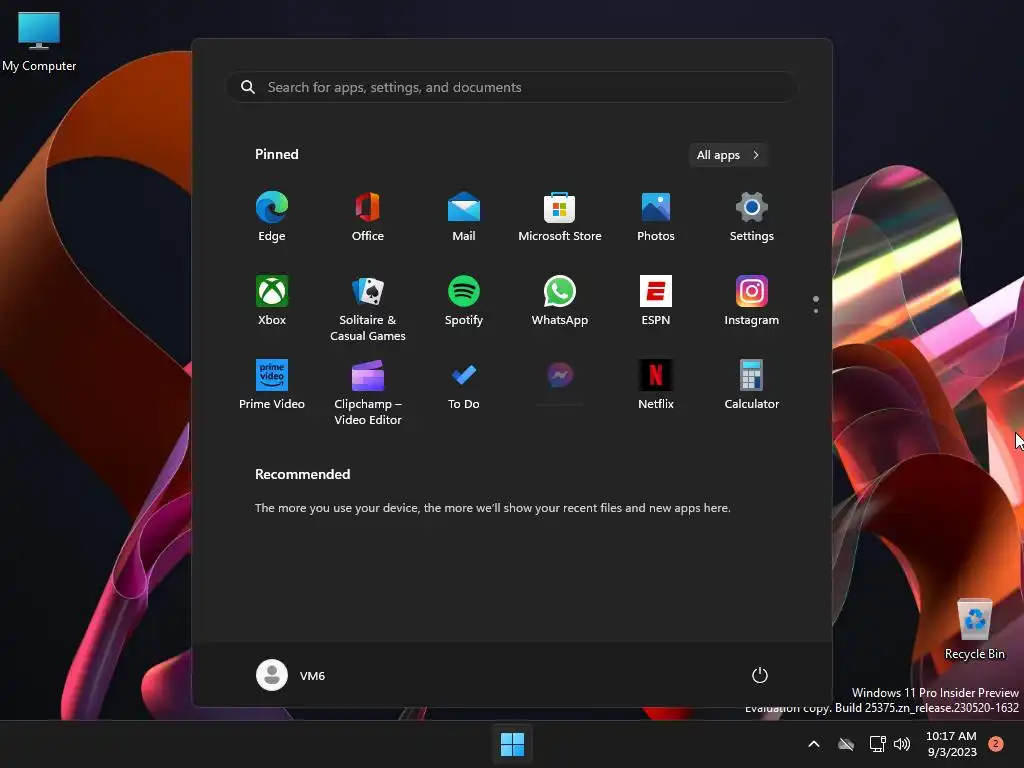Click the loading Messenger icon
This screenshot has width=1024, height=768.
pos(560,376)
